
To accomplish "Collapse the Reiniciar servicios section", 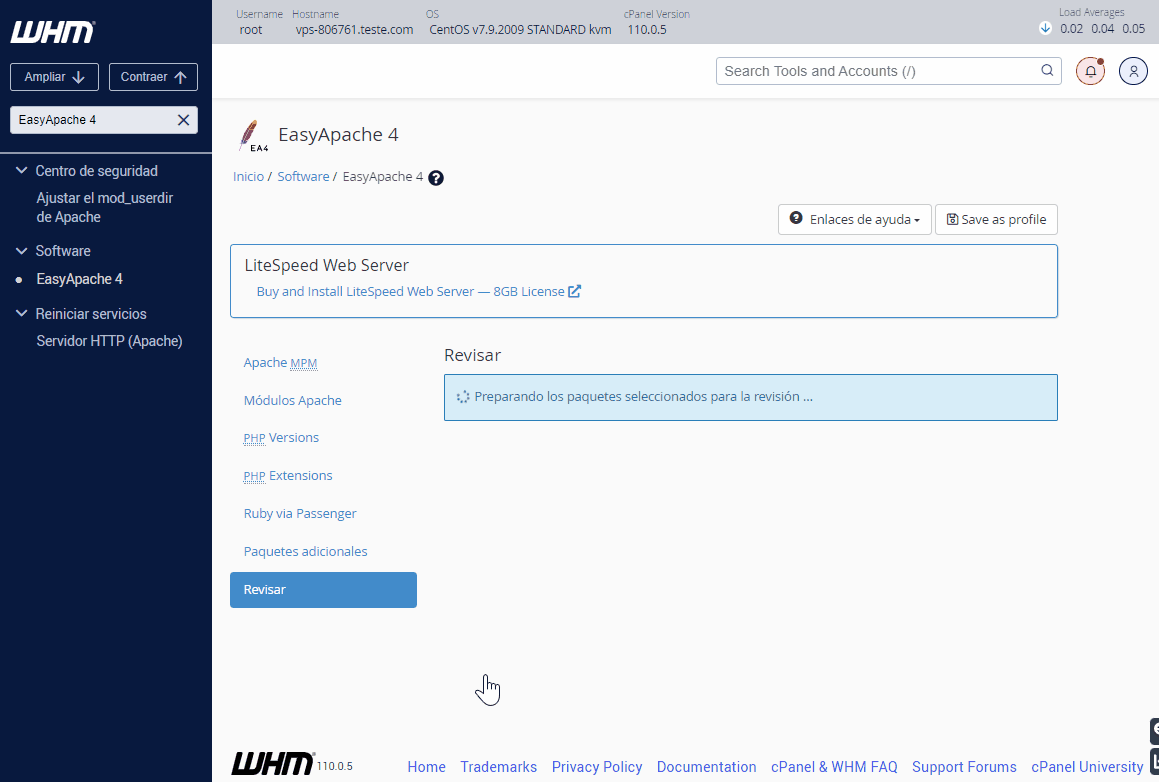I will point(21,313).
